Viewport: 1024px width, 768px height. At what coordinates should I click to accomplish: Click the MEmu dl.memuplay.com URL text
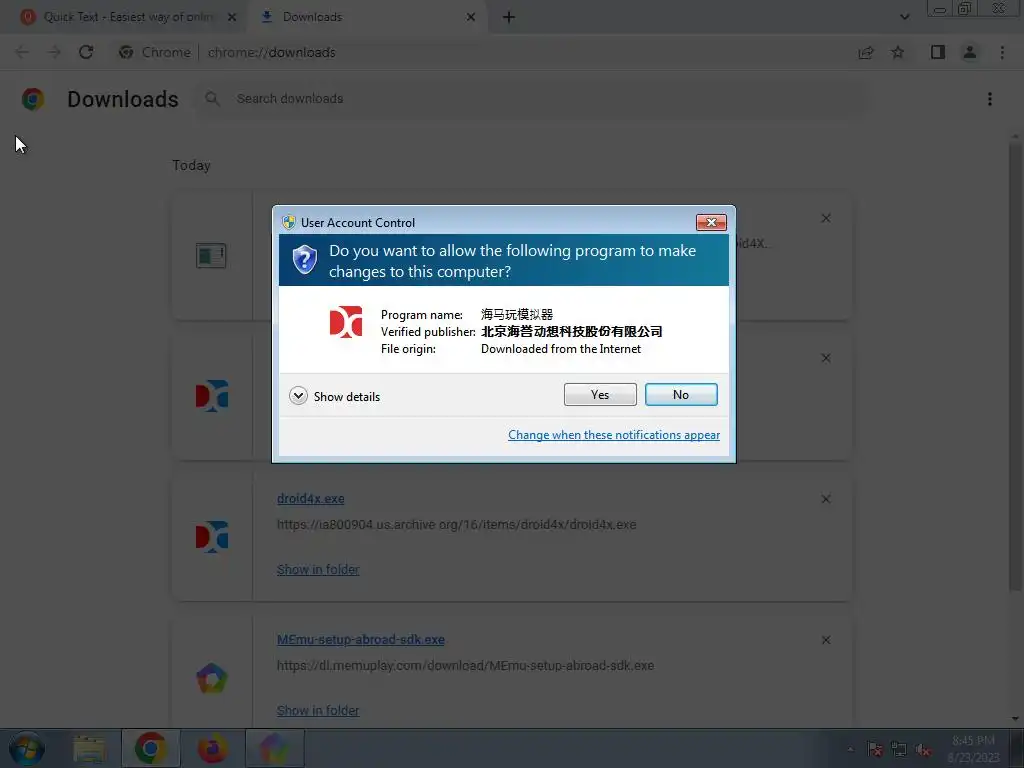465,665
